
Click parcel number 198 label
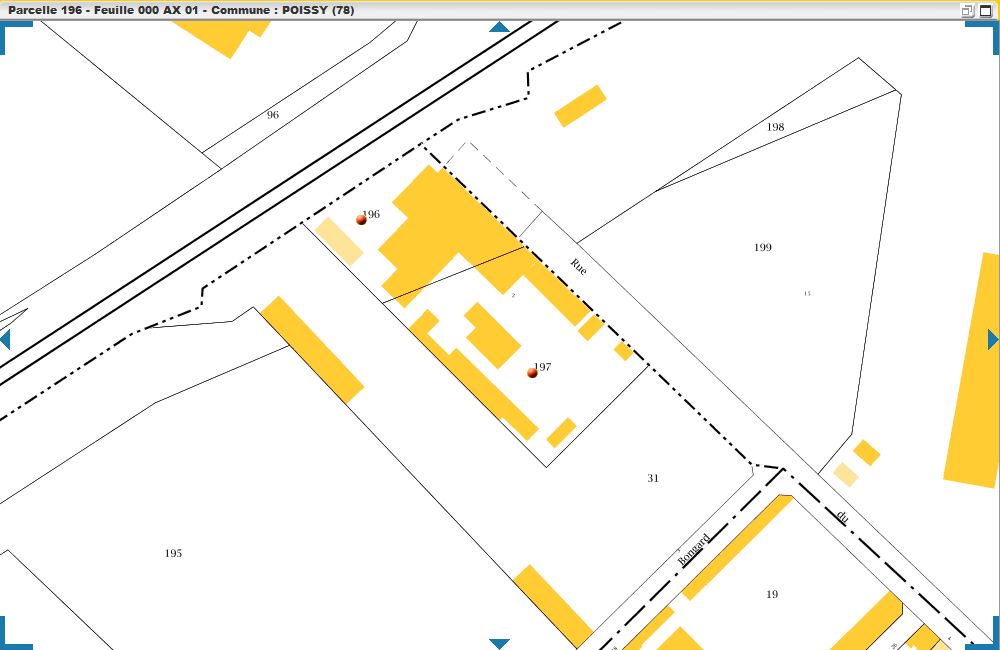[x=775, y=127]
